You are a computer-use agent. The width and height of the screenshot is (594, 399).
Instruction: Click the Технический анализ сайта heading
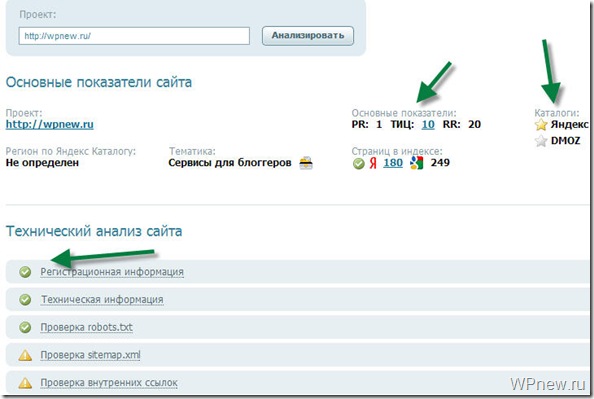pyautogui.click(x=94, y=231)
